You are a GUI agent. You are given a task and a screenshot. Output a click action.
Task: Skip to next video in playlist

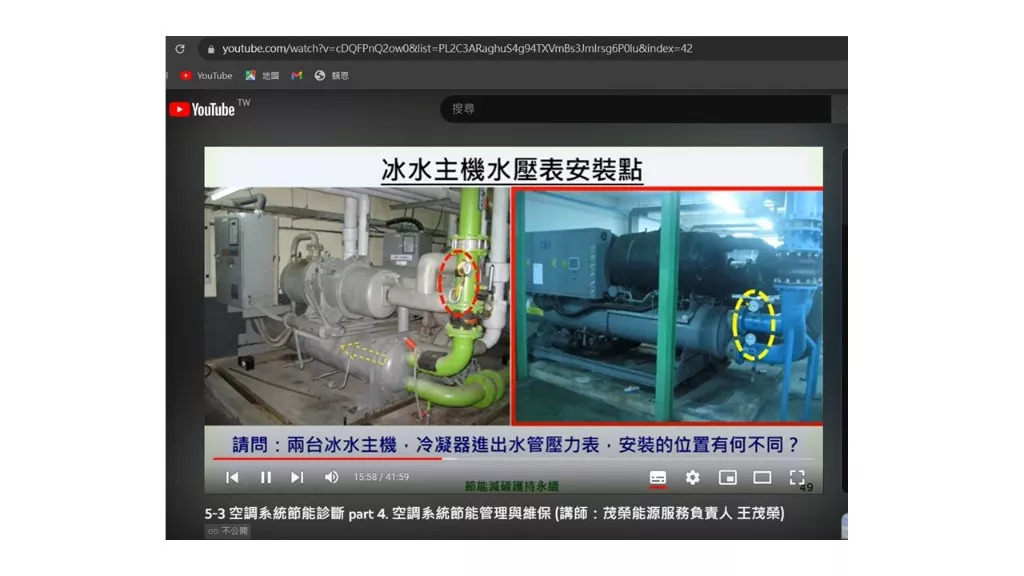pos(297,477)
